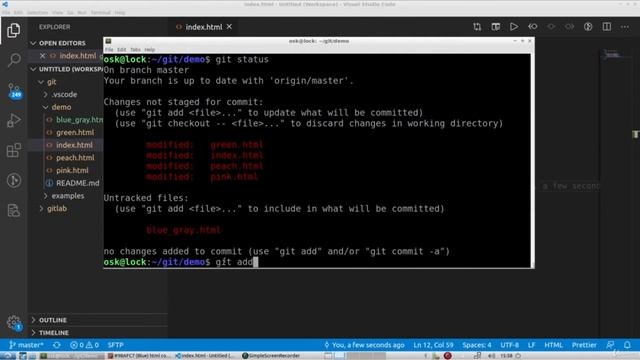Open the Manage gear icon

(x=13, y=322)
